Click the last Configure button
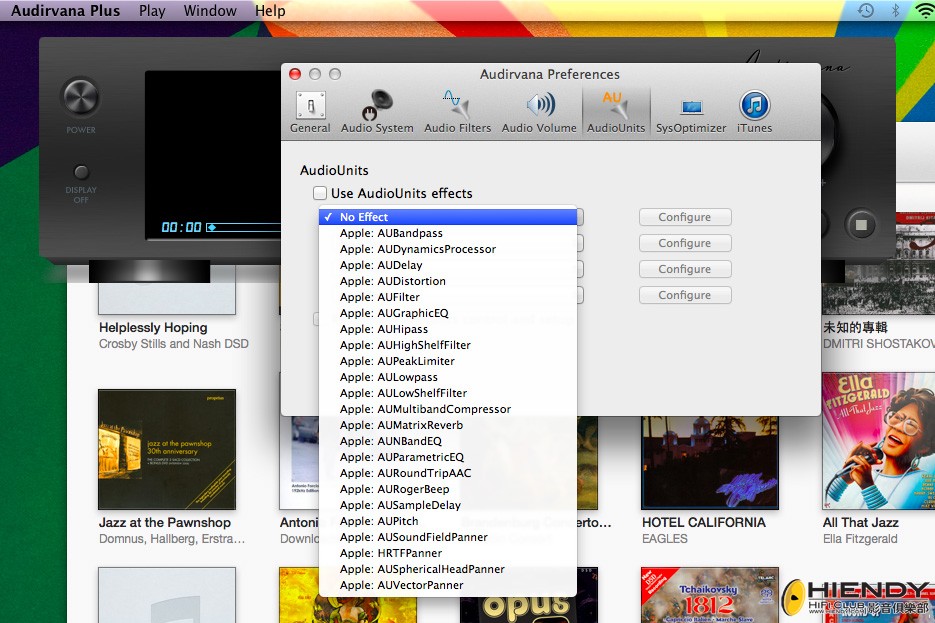 tap(685, 295)
